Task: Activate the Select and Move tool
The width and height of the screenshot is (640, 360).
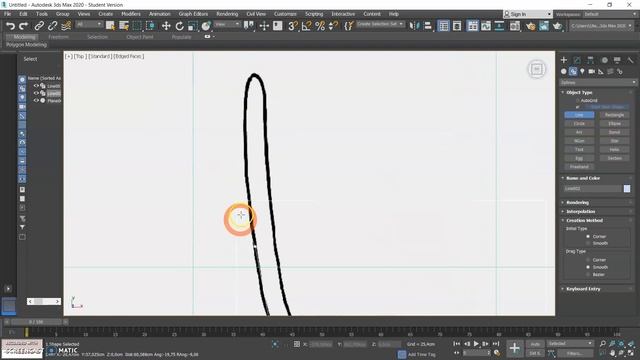Action: [166, 26]
